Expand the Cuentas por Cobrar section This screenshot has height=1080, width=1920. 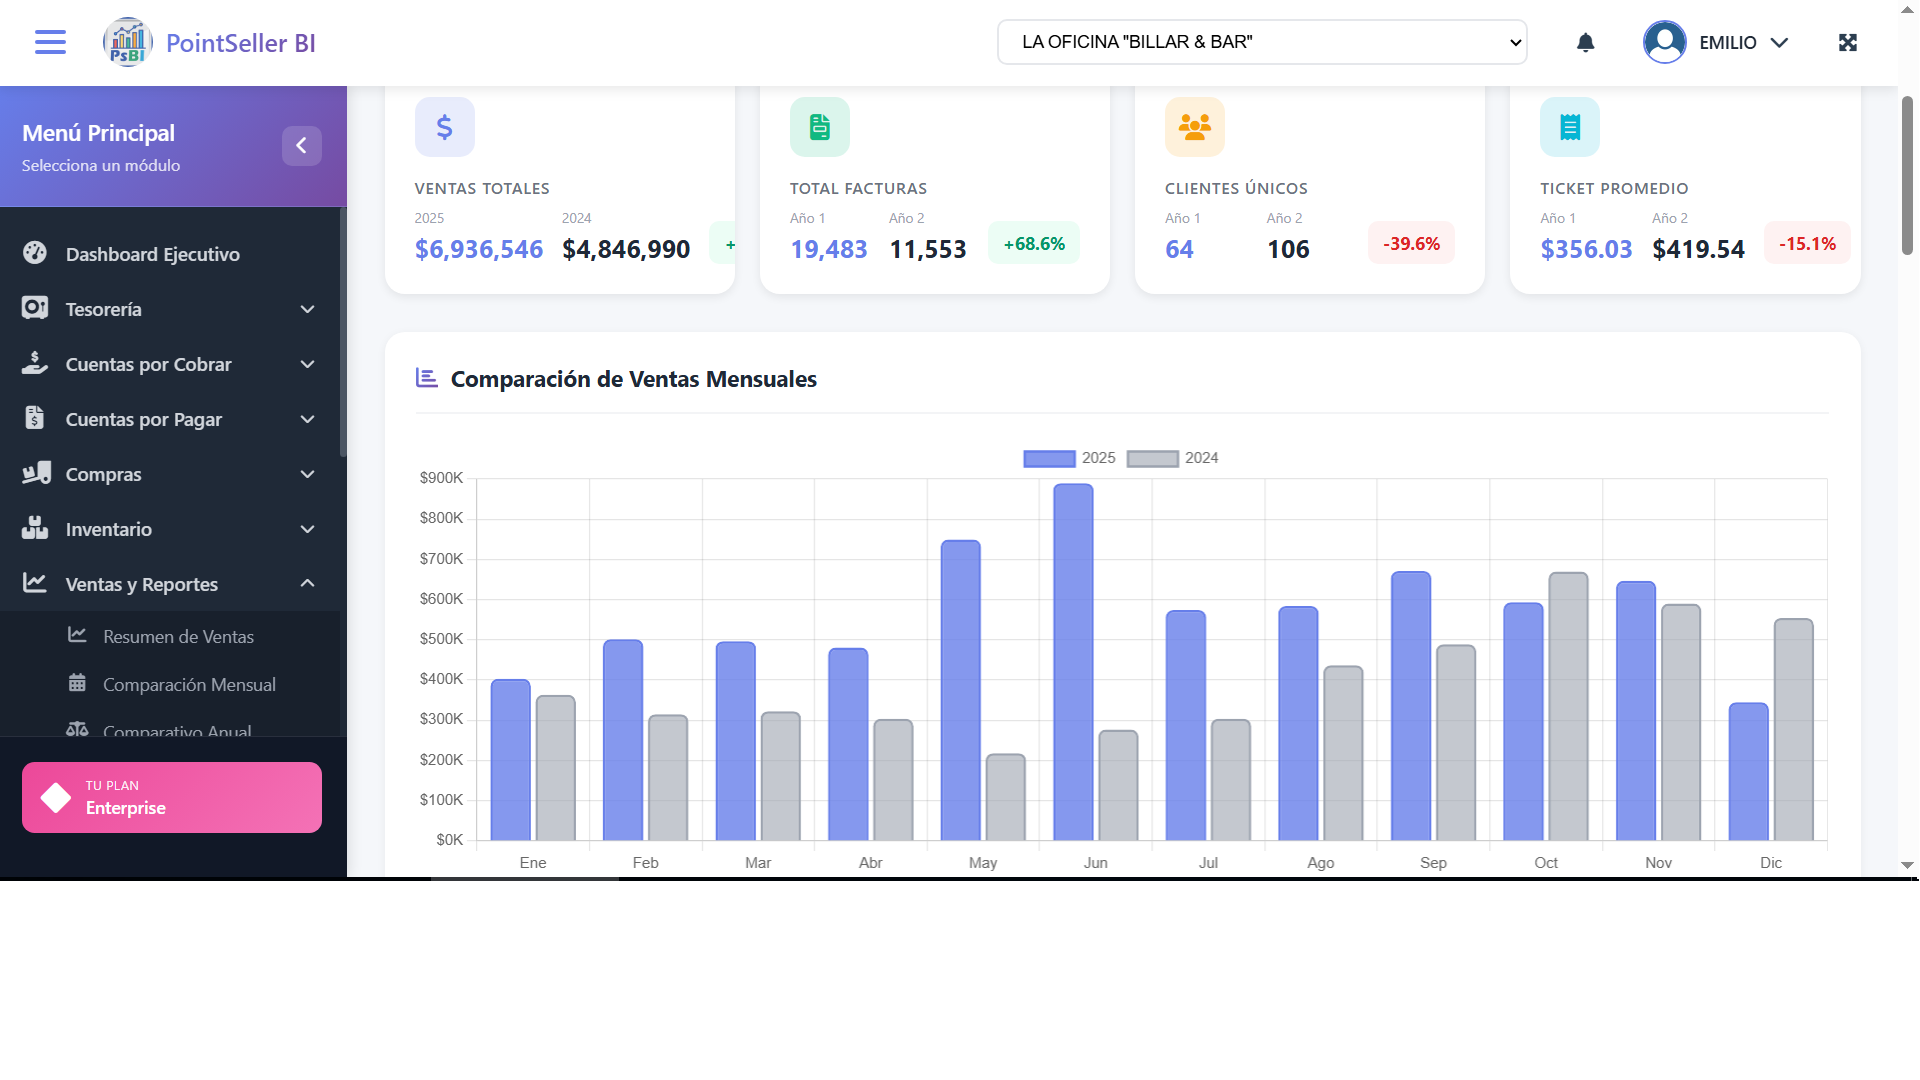pos(148,364)
